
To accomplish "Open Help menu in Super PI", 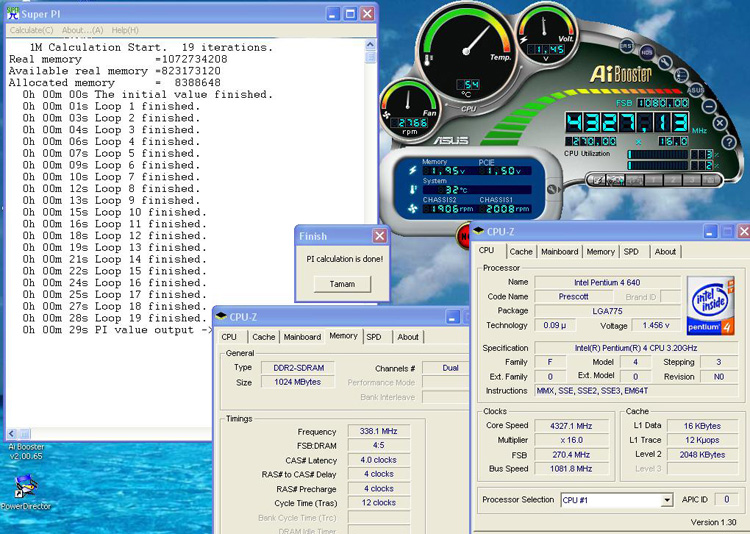I will pyautogui.click(x=125, y=30).
